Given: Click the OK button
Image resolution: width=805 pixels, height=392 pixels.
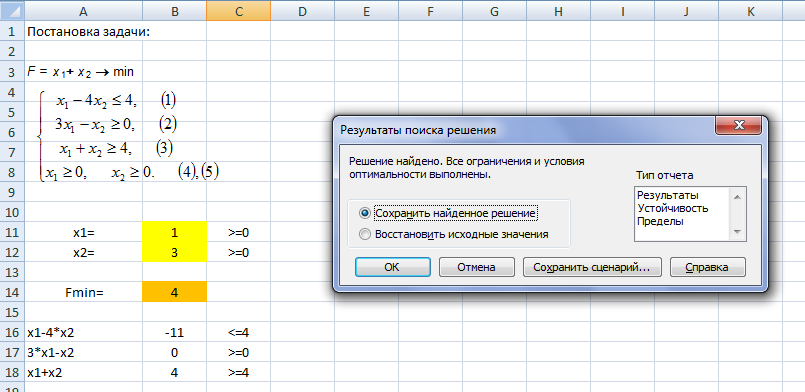Looking at the screenshot, I should [x=392, y=267].
